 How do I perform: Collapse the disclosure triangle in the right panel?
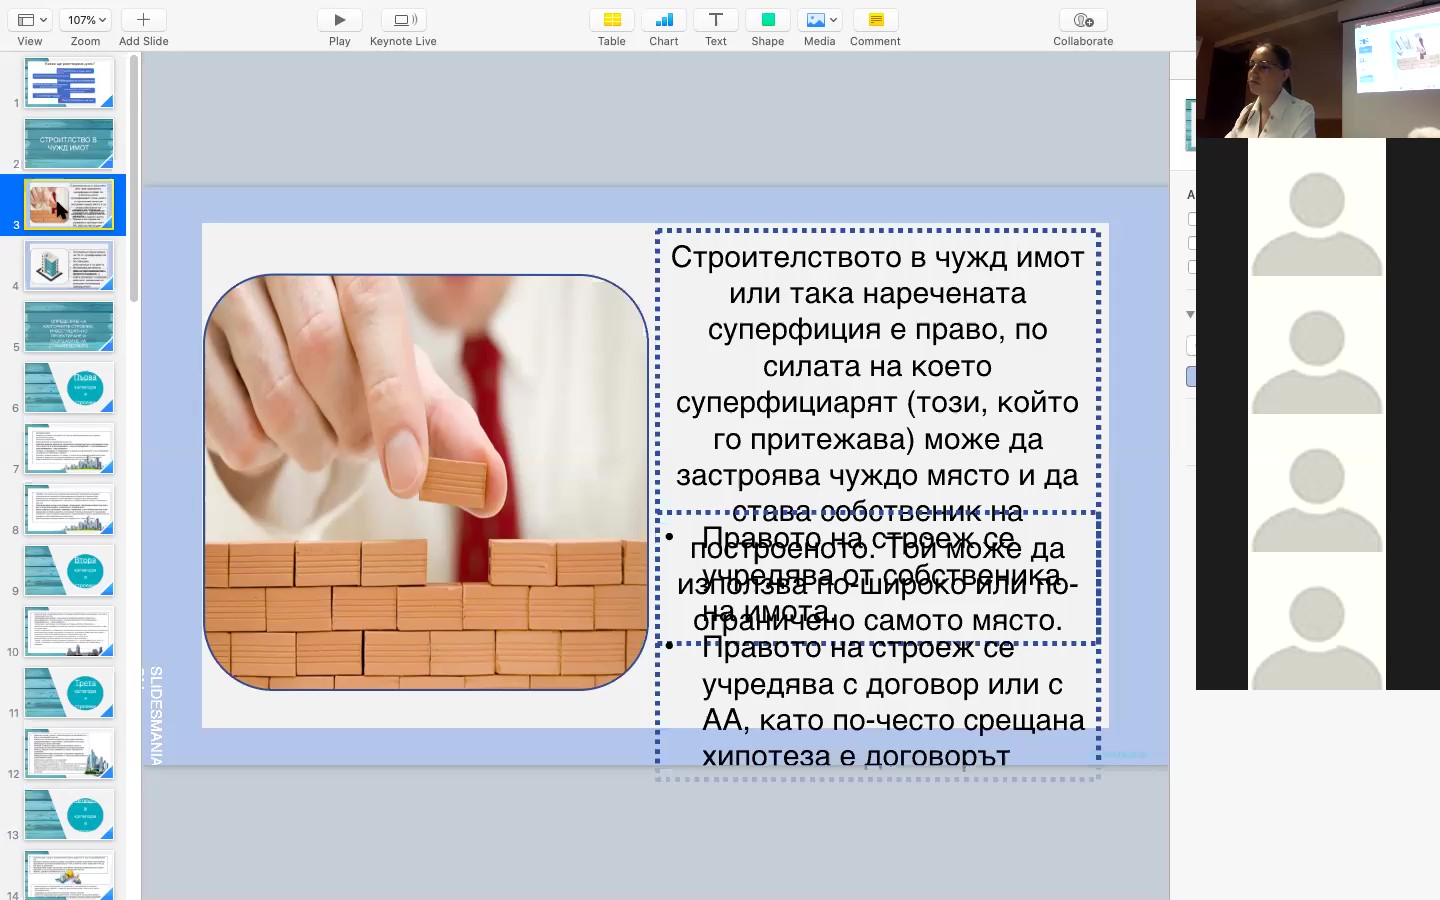click(1190, 314)
